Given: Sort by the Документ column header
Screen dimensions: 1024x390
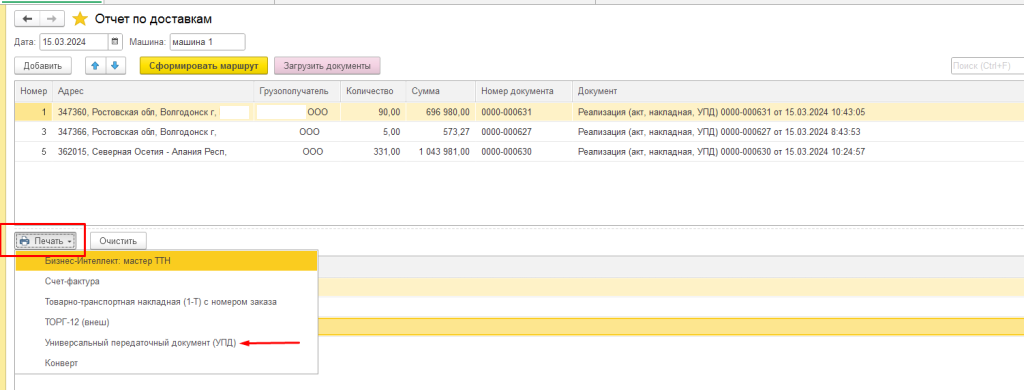Looking at the screenshot, I should point(798,91).
